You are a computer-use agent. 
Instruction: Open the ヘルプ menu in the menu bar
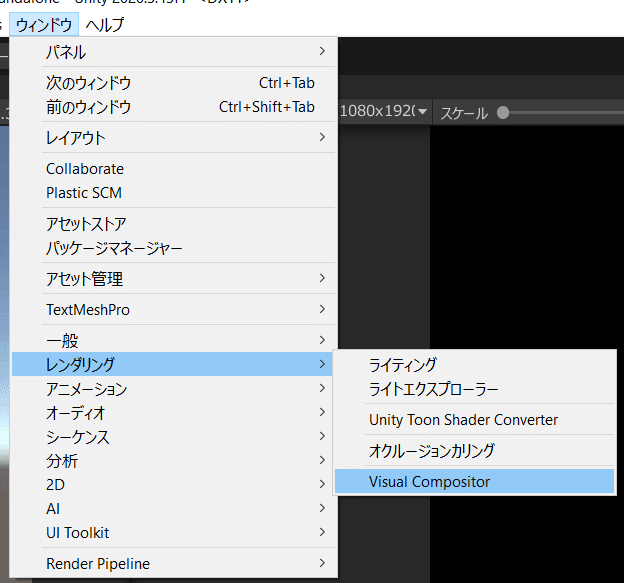coord(105,25)
